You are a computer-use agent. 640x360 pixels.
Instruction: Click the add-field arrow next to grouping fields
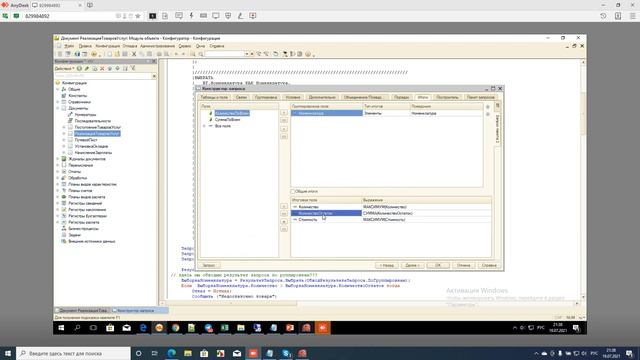(284, 113)
